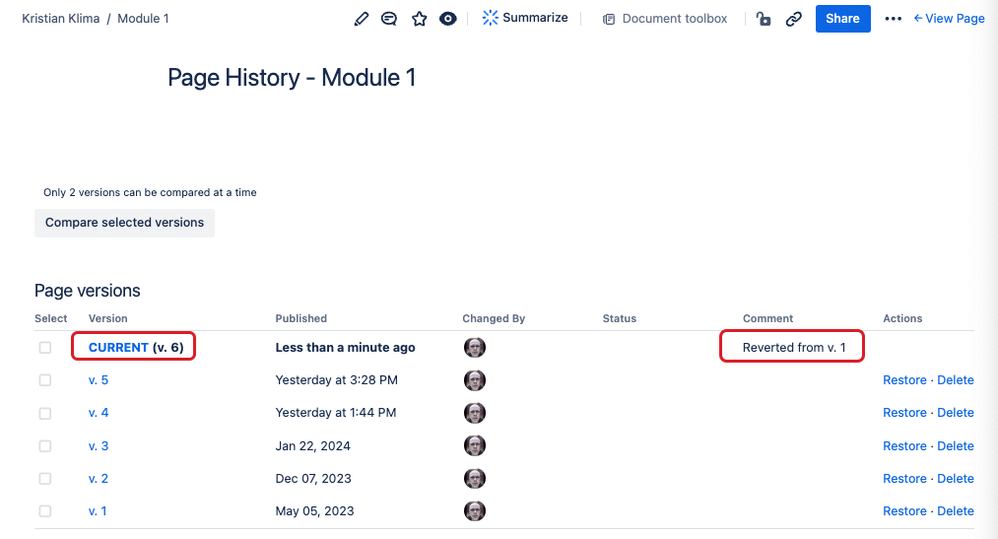Select checkbox for version v. 3
This screenshot has width=998, height=539.
tap(45, 446)
